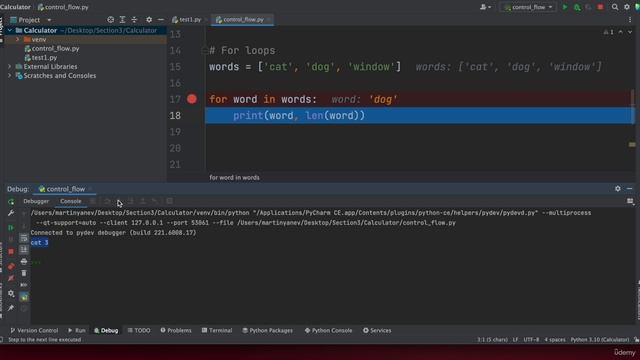This screenshot has width=640, height=360.
Task: Collapse code fold marker on line 14
Action: 204,51
